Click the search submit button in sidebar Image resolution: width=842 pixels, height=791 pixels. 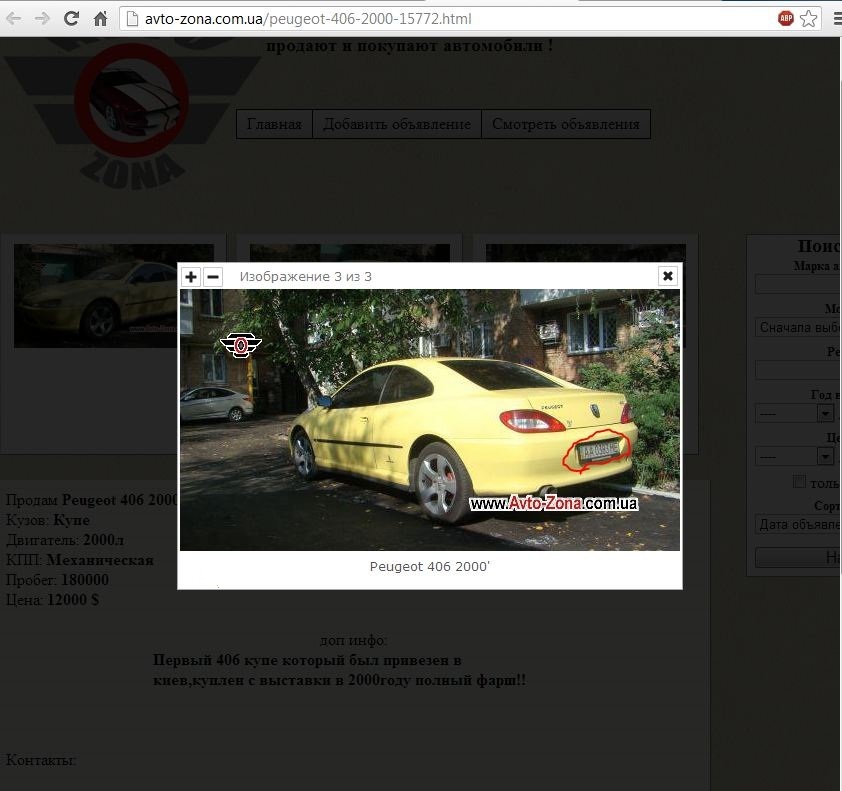pyautogui.click(x=797, y=558)
